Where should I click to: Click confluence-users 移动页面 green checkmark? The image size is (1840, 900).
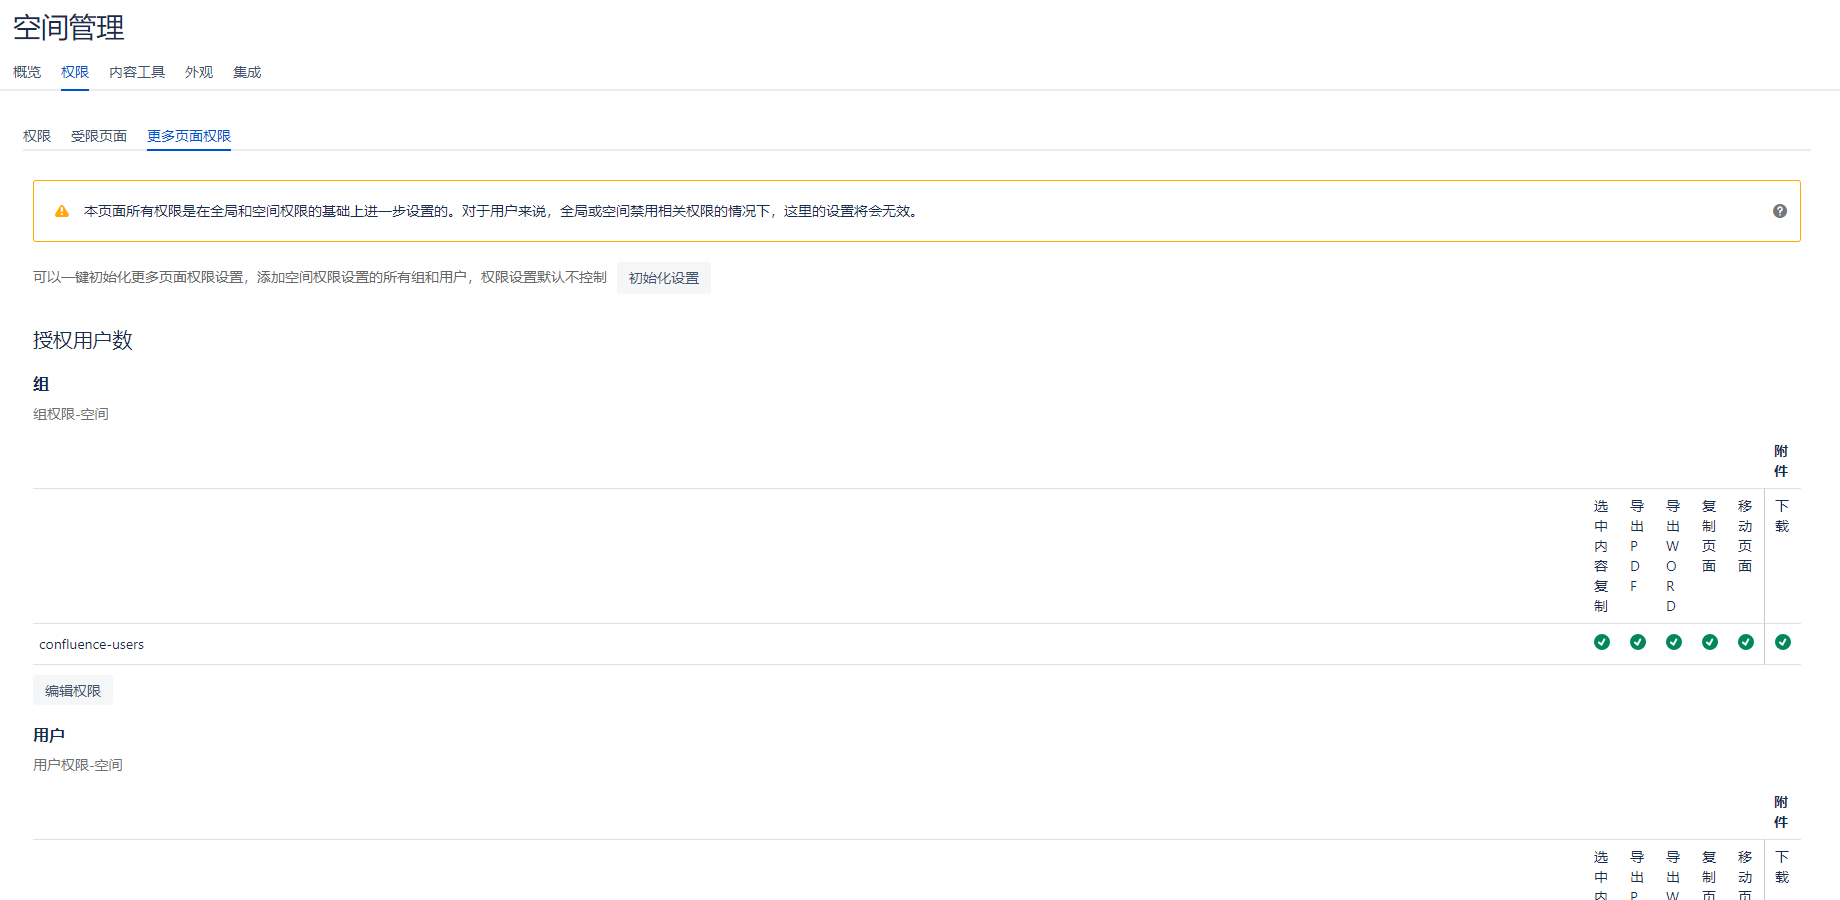[1745, 642]
